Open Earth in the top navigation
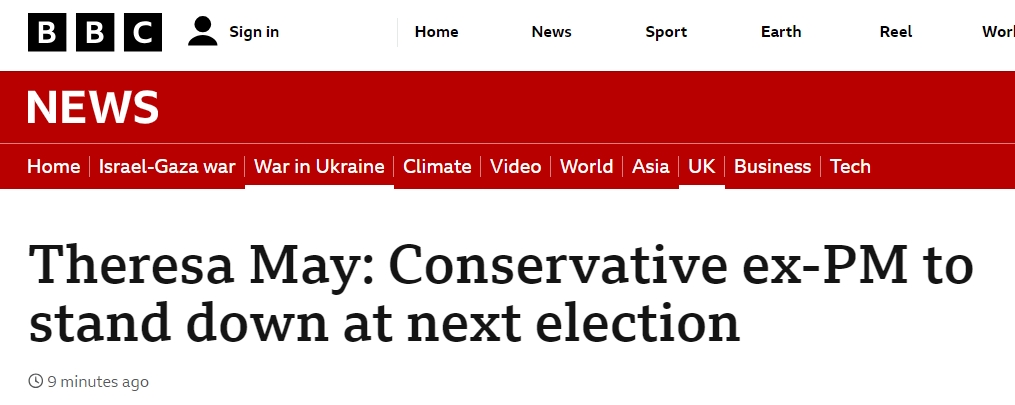 (781, 32)
